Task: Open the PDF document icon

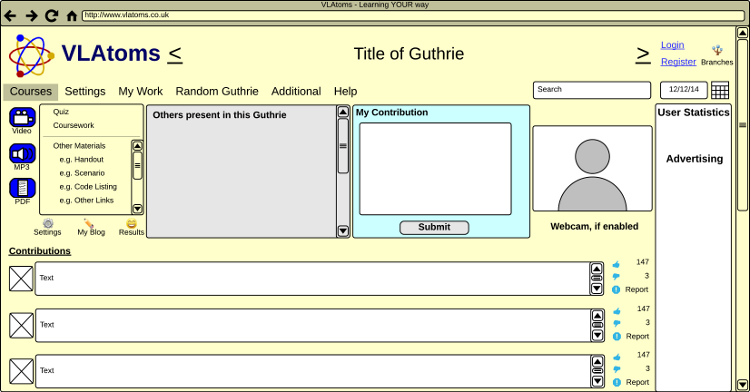Action: point(22,188)
